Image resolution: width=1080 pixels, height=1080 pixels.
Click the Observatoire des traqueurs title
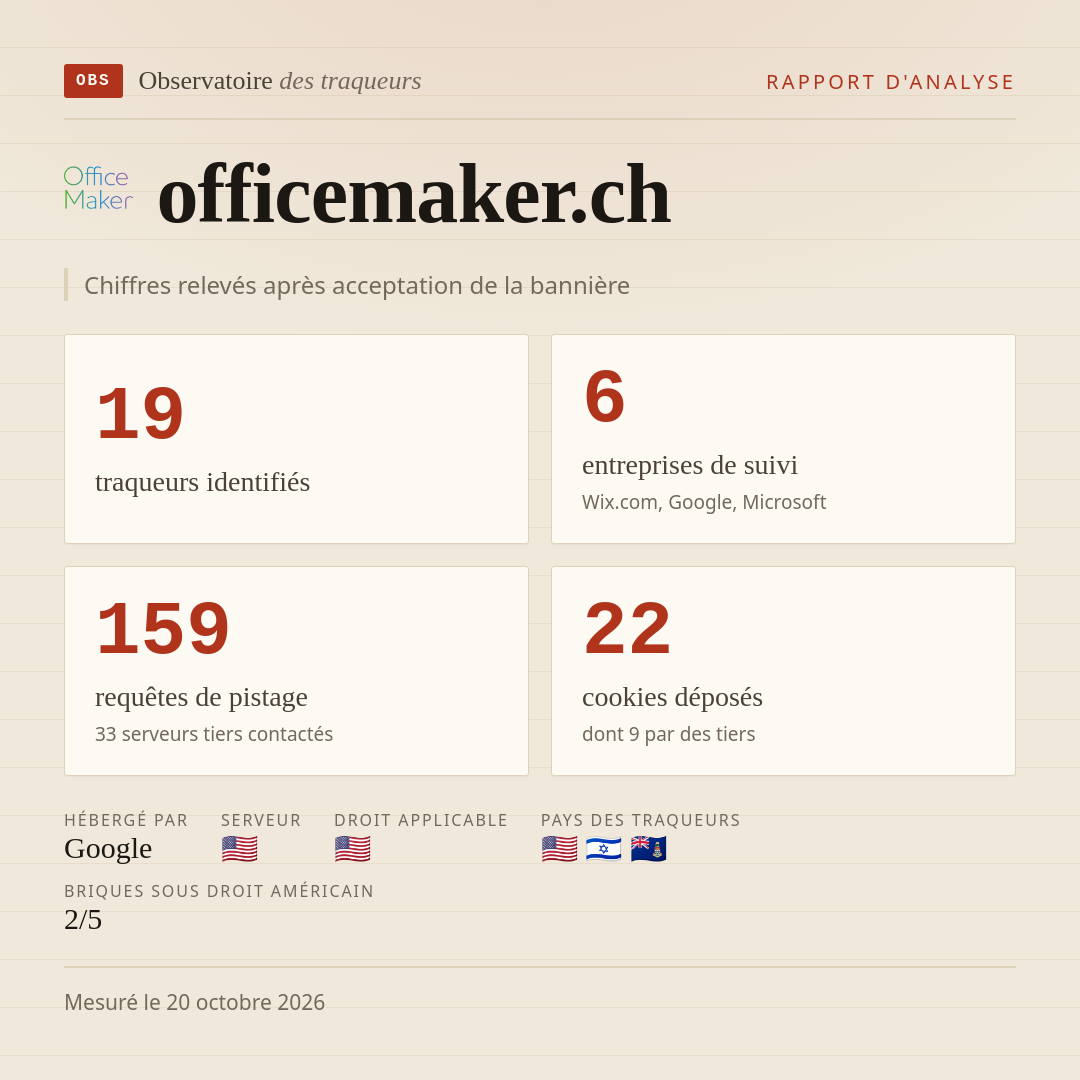(280, 81)
